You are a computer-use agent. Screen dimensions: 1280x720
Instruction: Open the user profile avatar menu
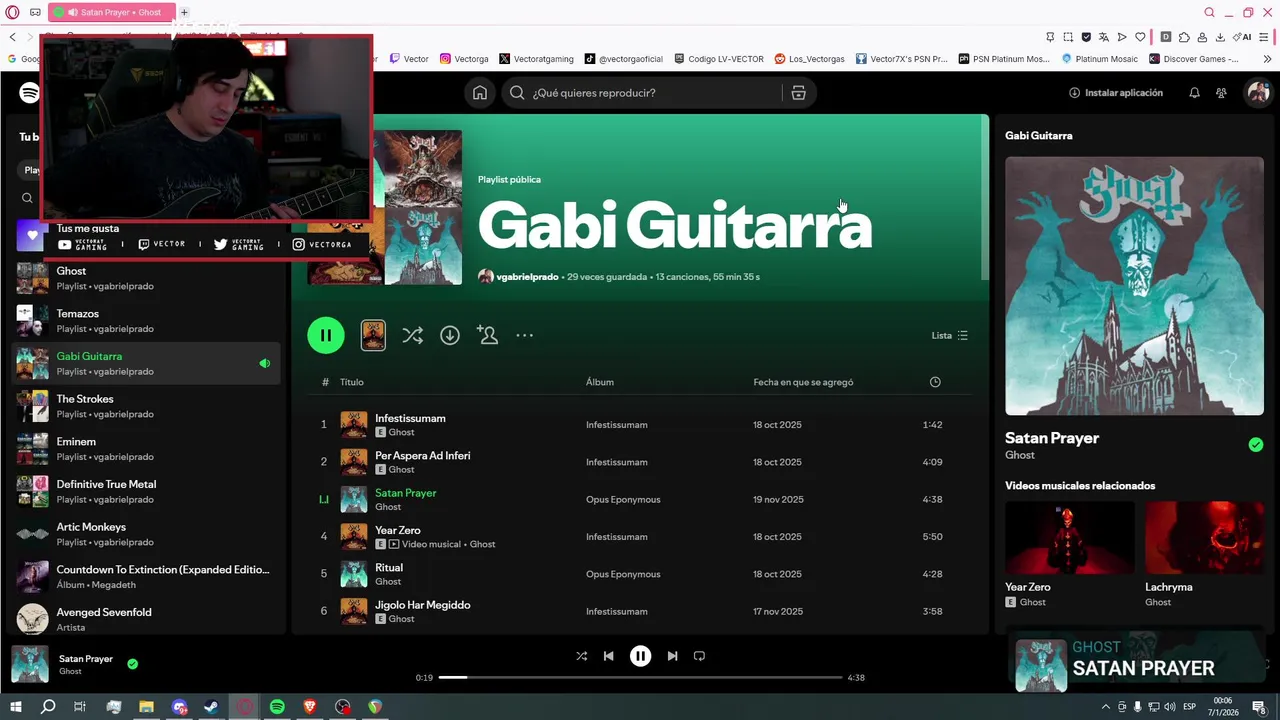click(x=1258, y=93)
